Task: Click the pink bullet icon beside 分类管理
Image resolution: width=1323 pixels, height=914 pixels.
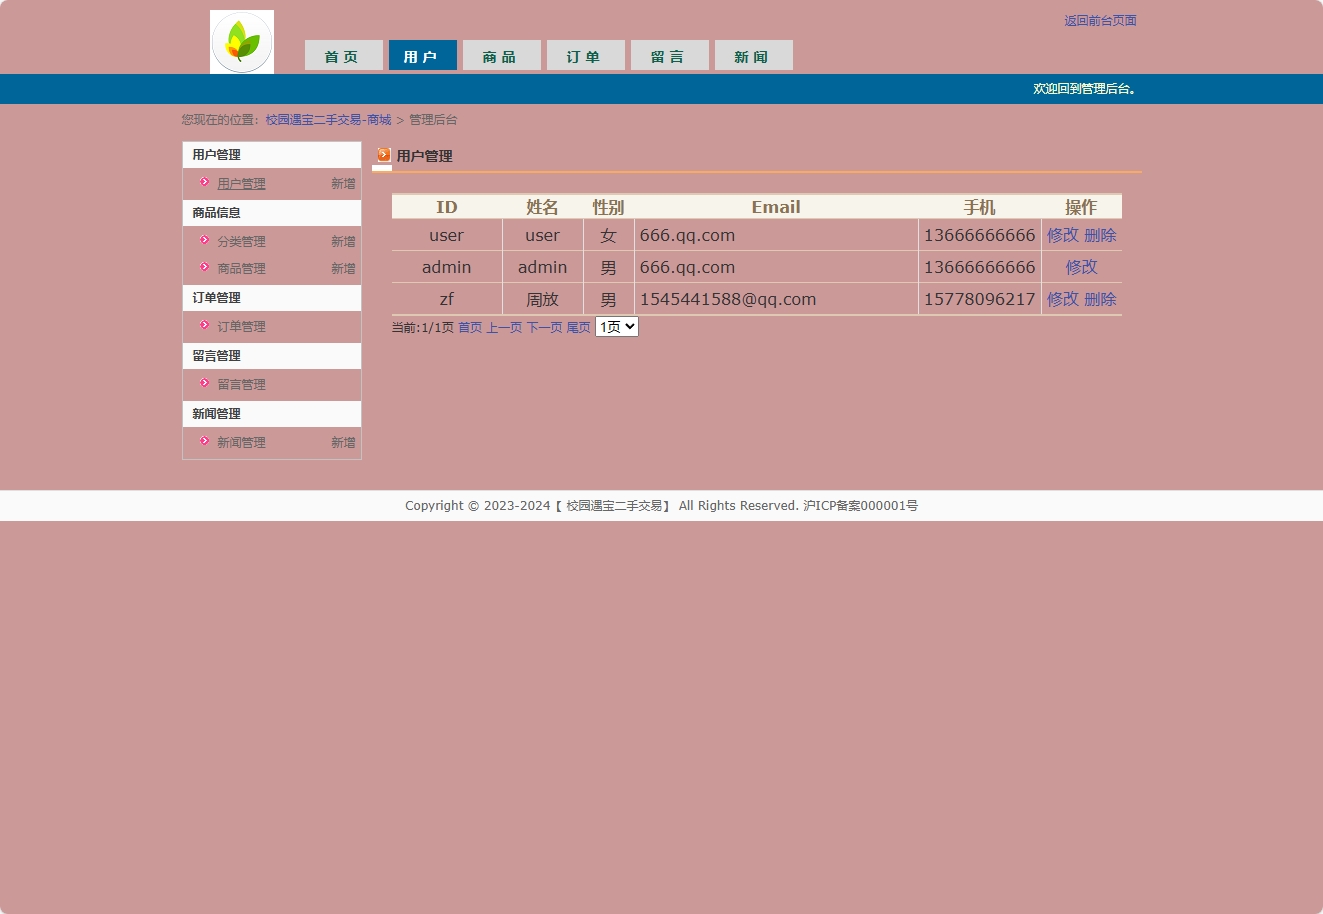Action: (x=204, y=240)
